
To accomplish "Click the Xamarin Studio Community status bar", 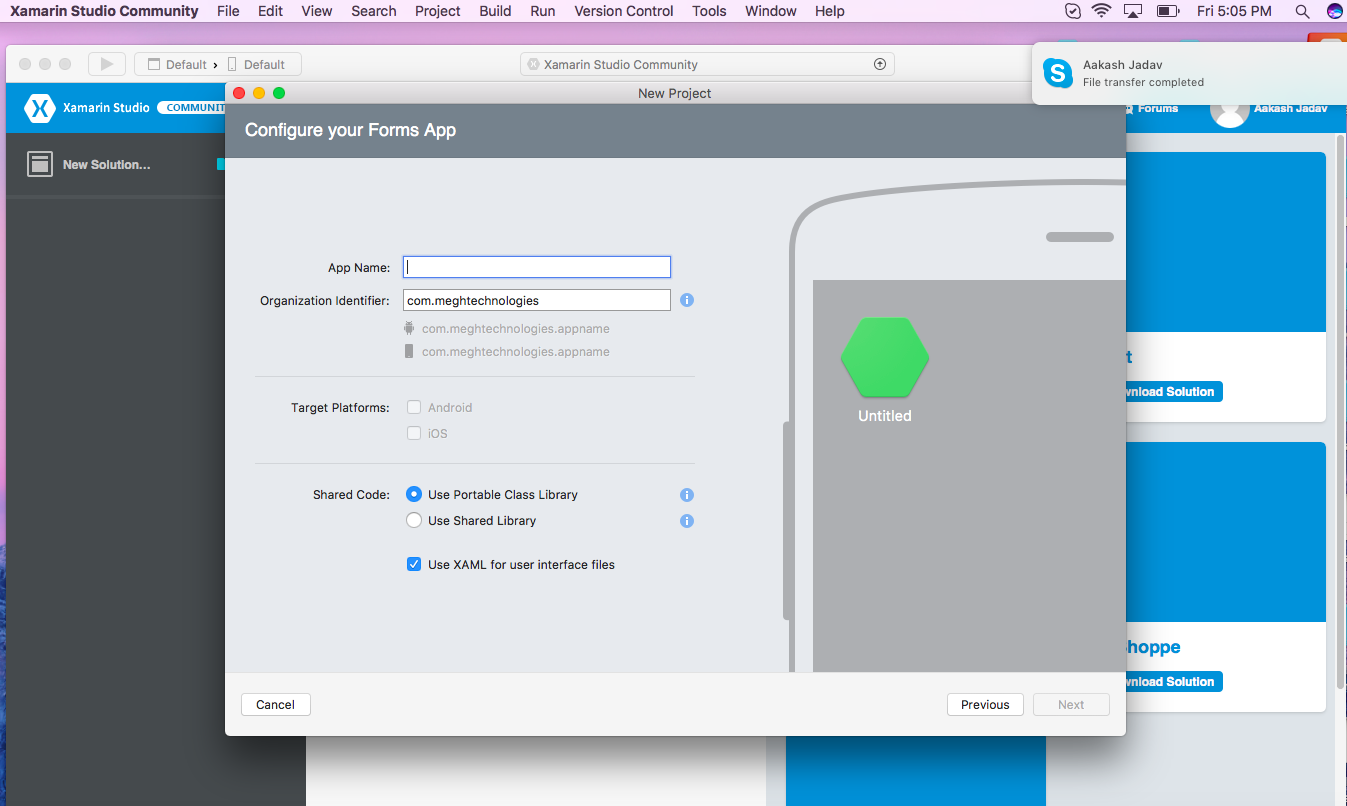I will [x=707, y=64].
